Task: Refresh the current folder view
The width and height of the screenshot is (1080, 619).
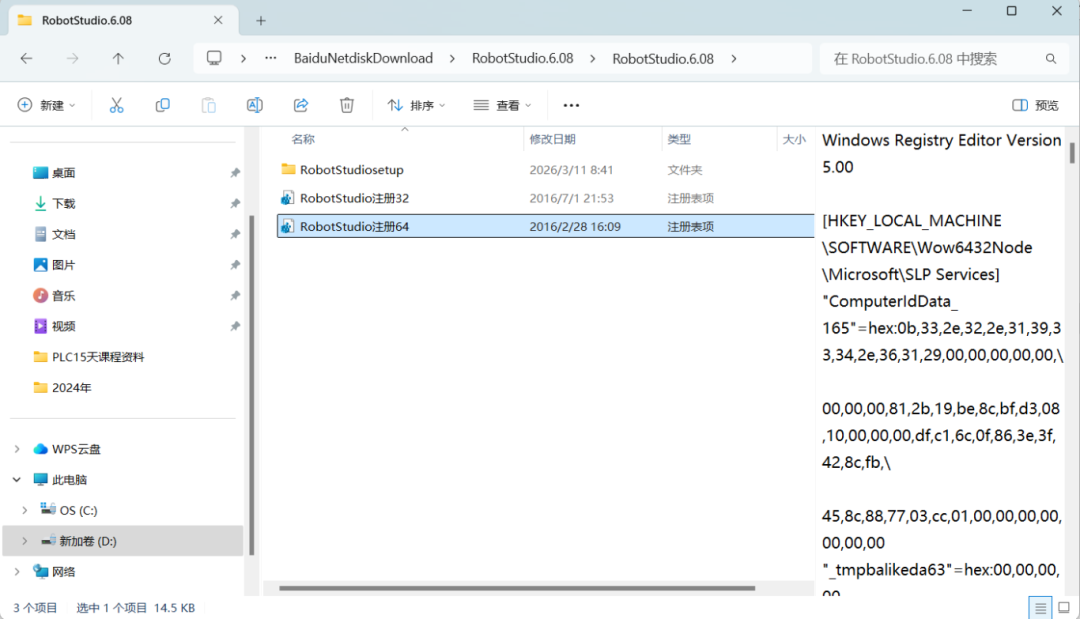Action: pos(165,59)
